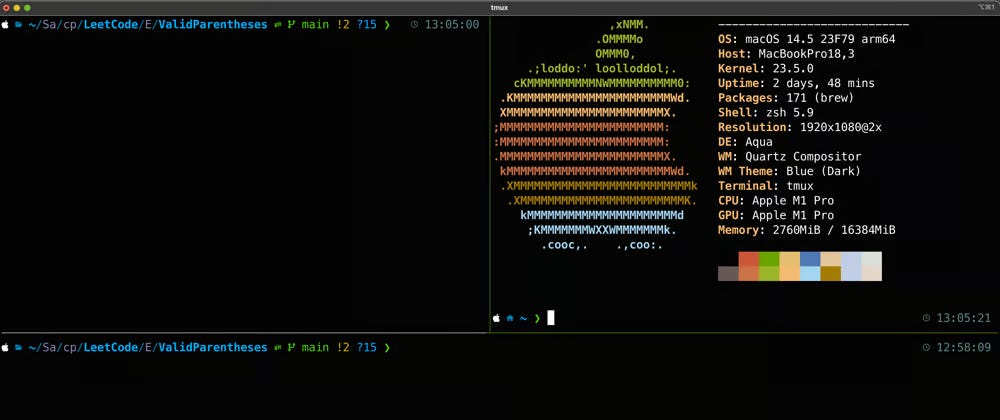The width and height of the screenshot is (1000, 420).
Task: Select the dark gold neofetch color block
Action: pyautogui.click(x=830, y=273)
